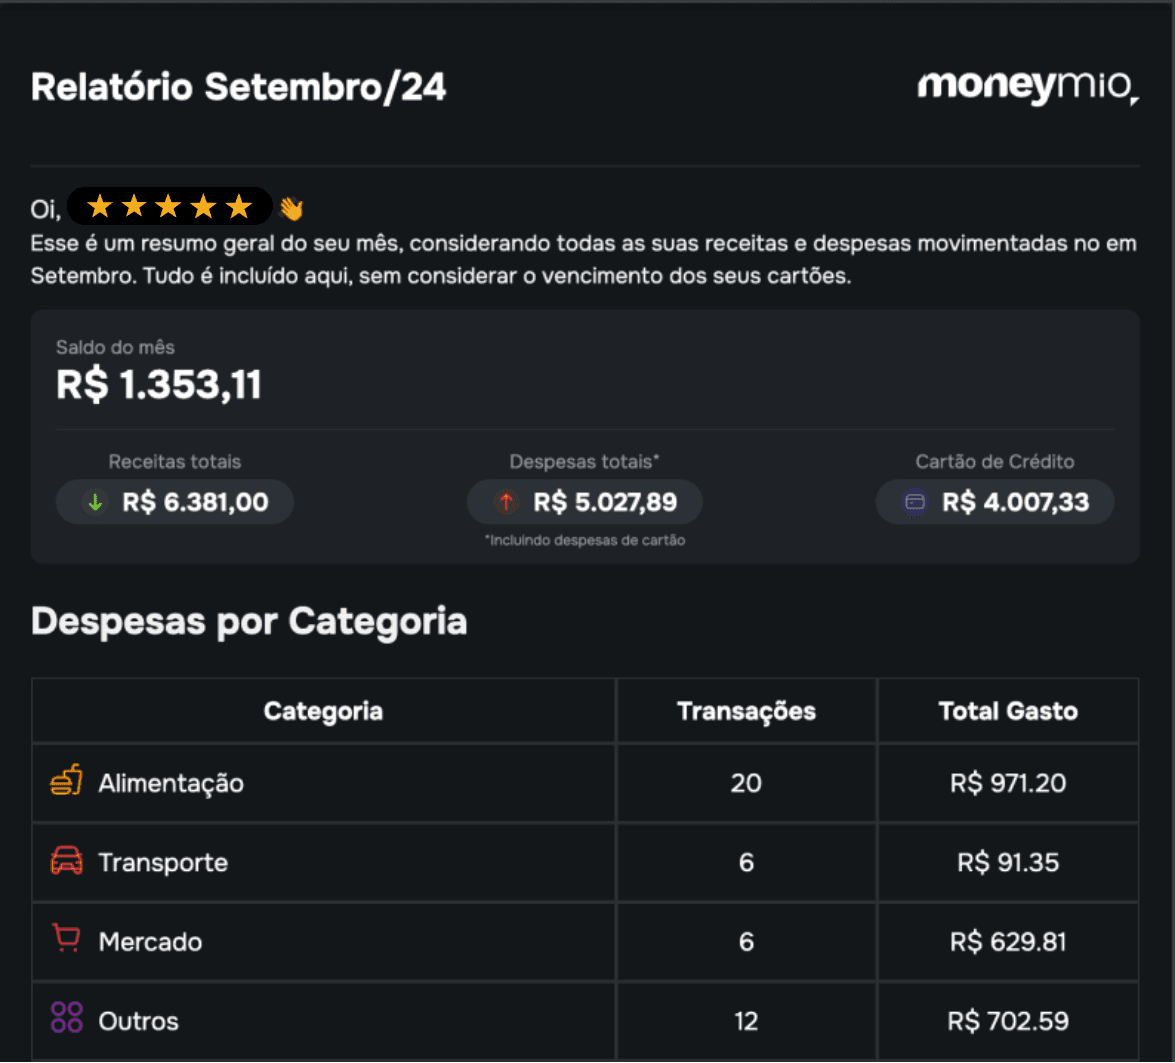Click the Transporte car icon

coord(67,860)
